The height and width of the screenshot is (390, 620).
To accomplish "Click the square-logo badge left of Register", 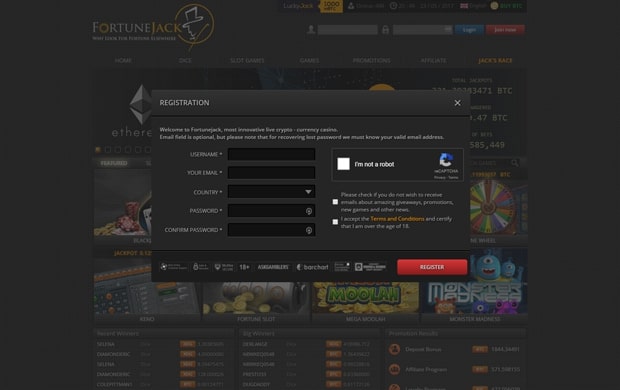I will click(x=370, y=267).
